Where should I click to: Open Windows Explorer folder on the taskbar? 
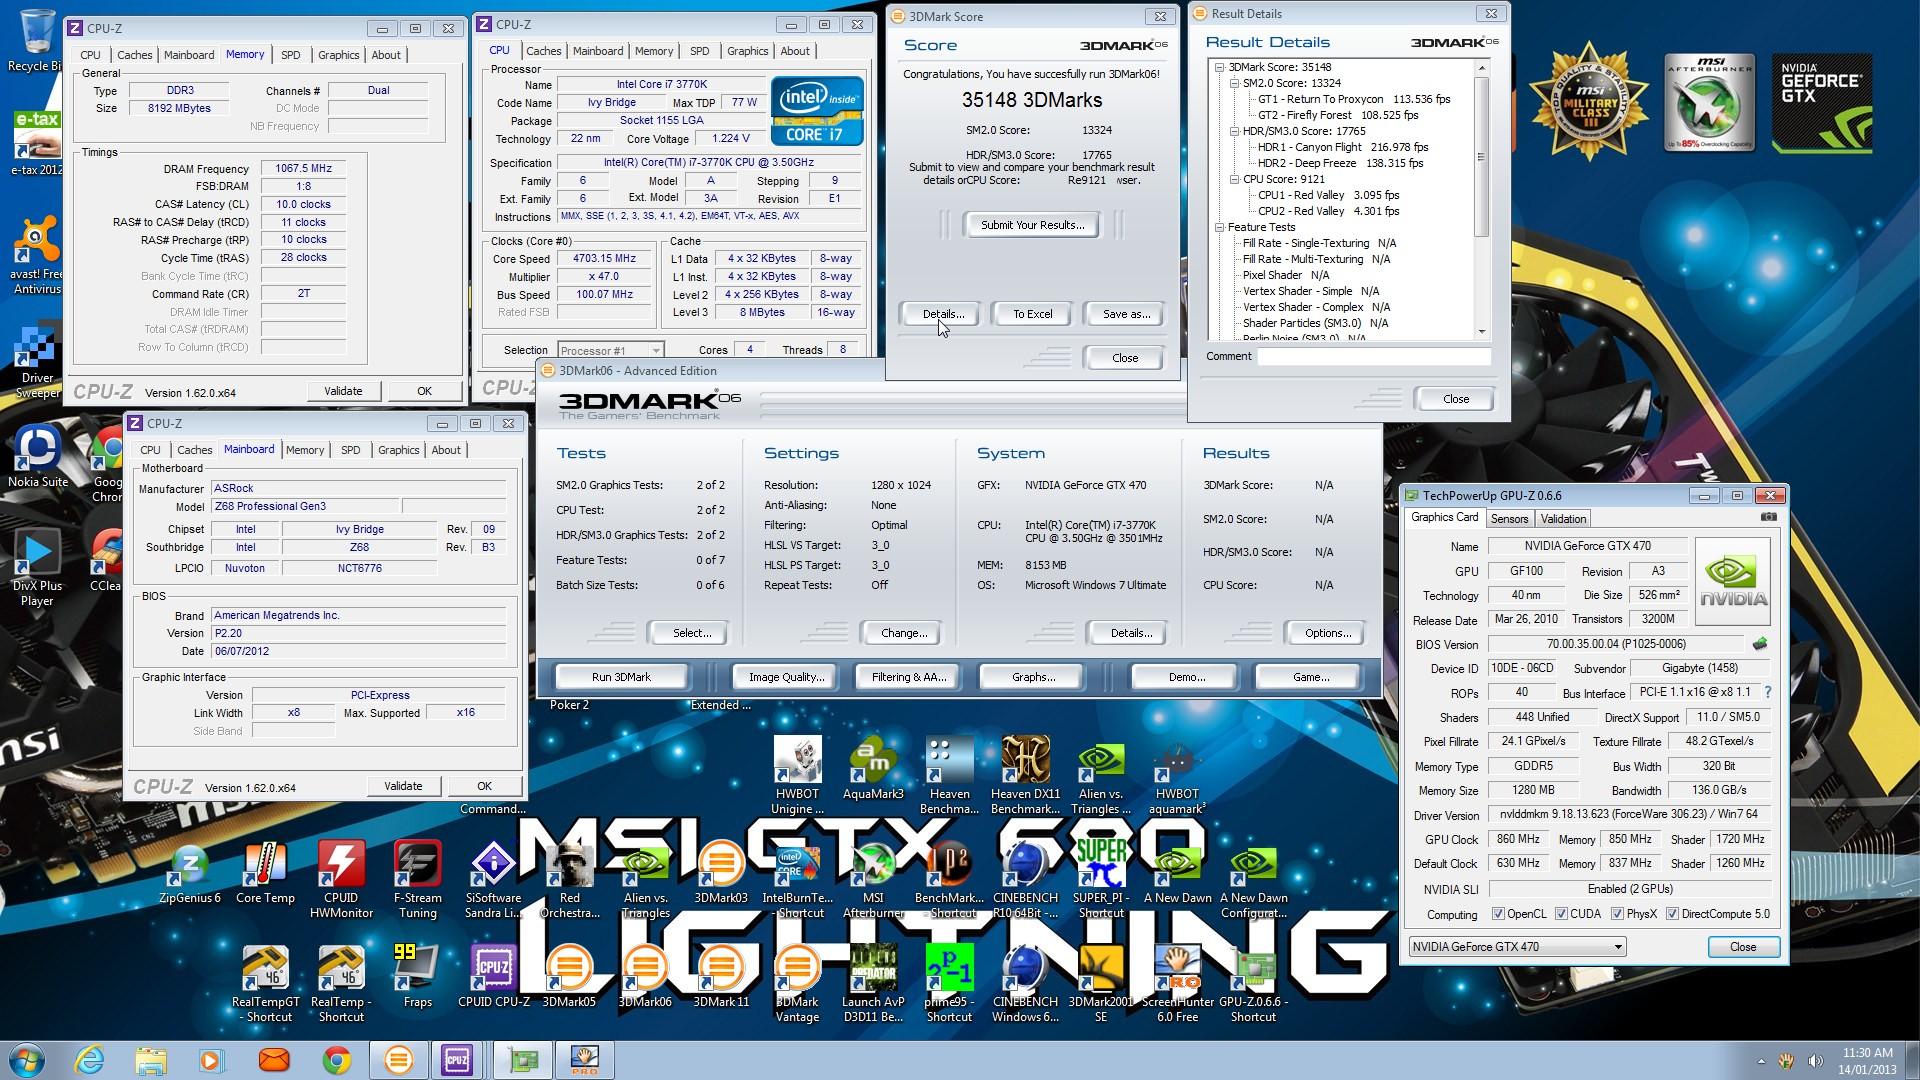[150, 1060]
